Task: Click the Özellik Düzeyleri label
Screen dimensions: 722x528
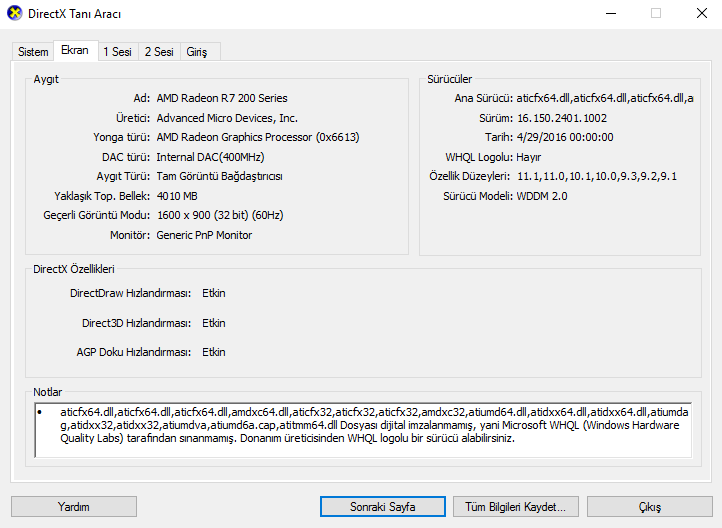Action: tap(470, 176)
